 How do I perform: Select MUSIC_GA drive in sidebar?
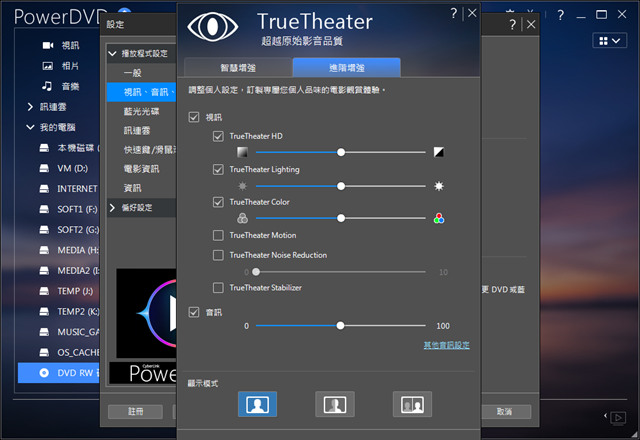point(69,332)
